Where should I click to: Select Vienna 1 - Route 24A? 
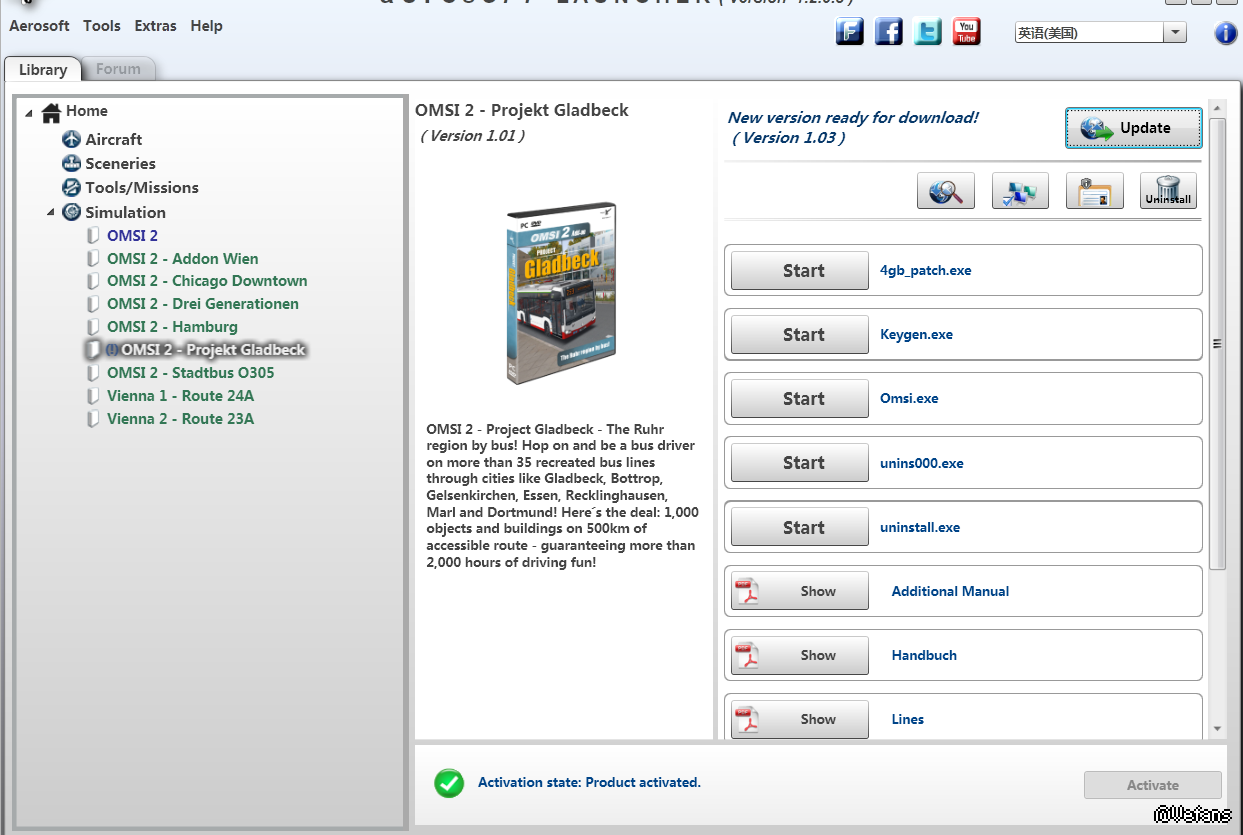[x=180, y=396]
